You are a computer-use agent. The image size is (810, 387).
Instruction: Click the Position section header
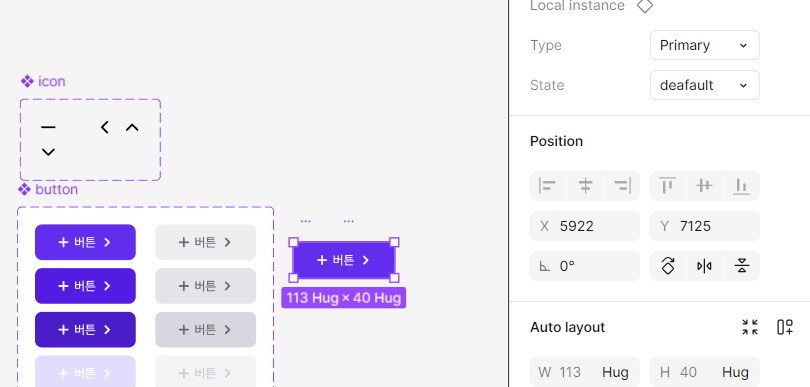[x=556, y=141]
